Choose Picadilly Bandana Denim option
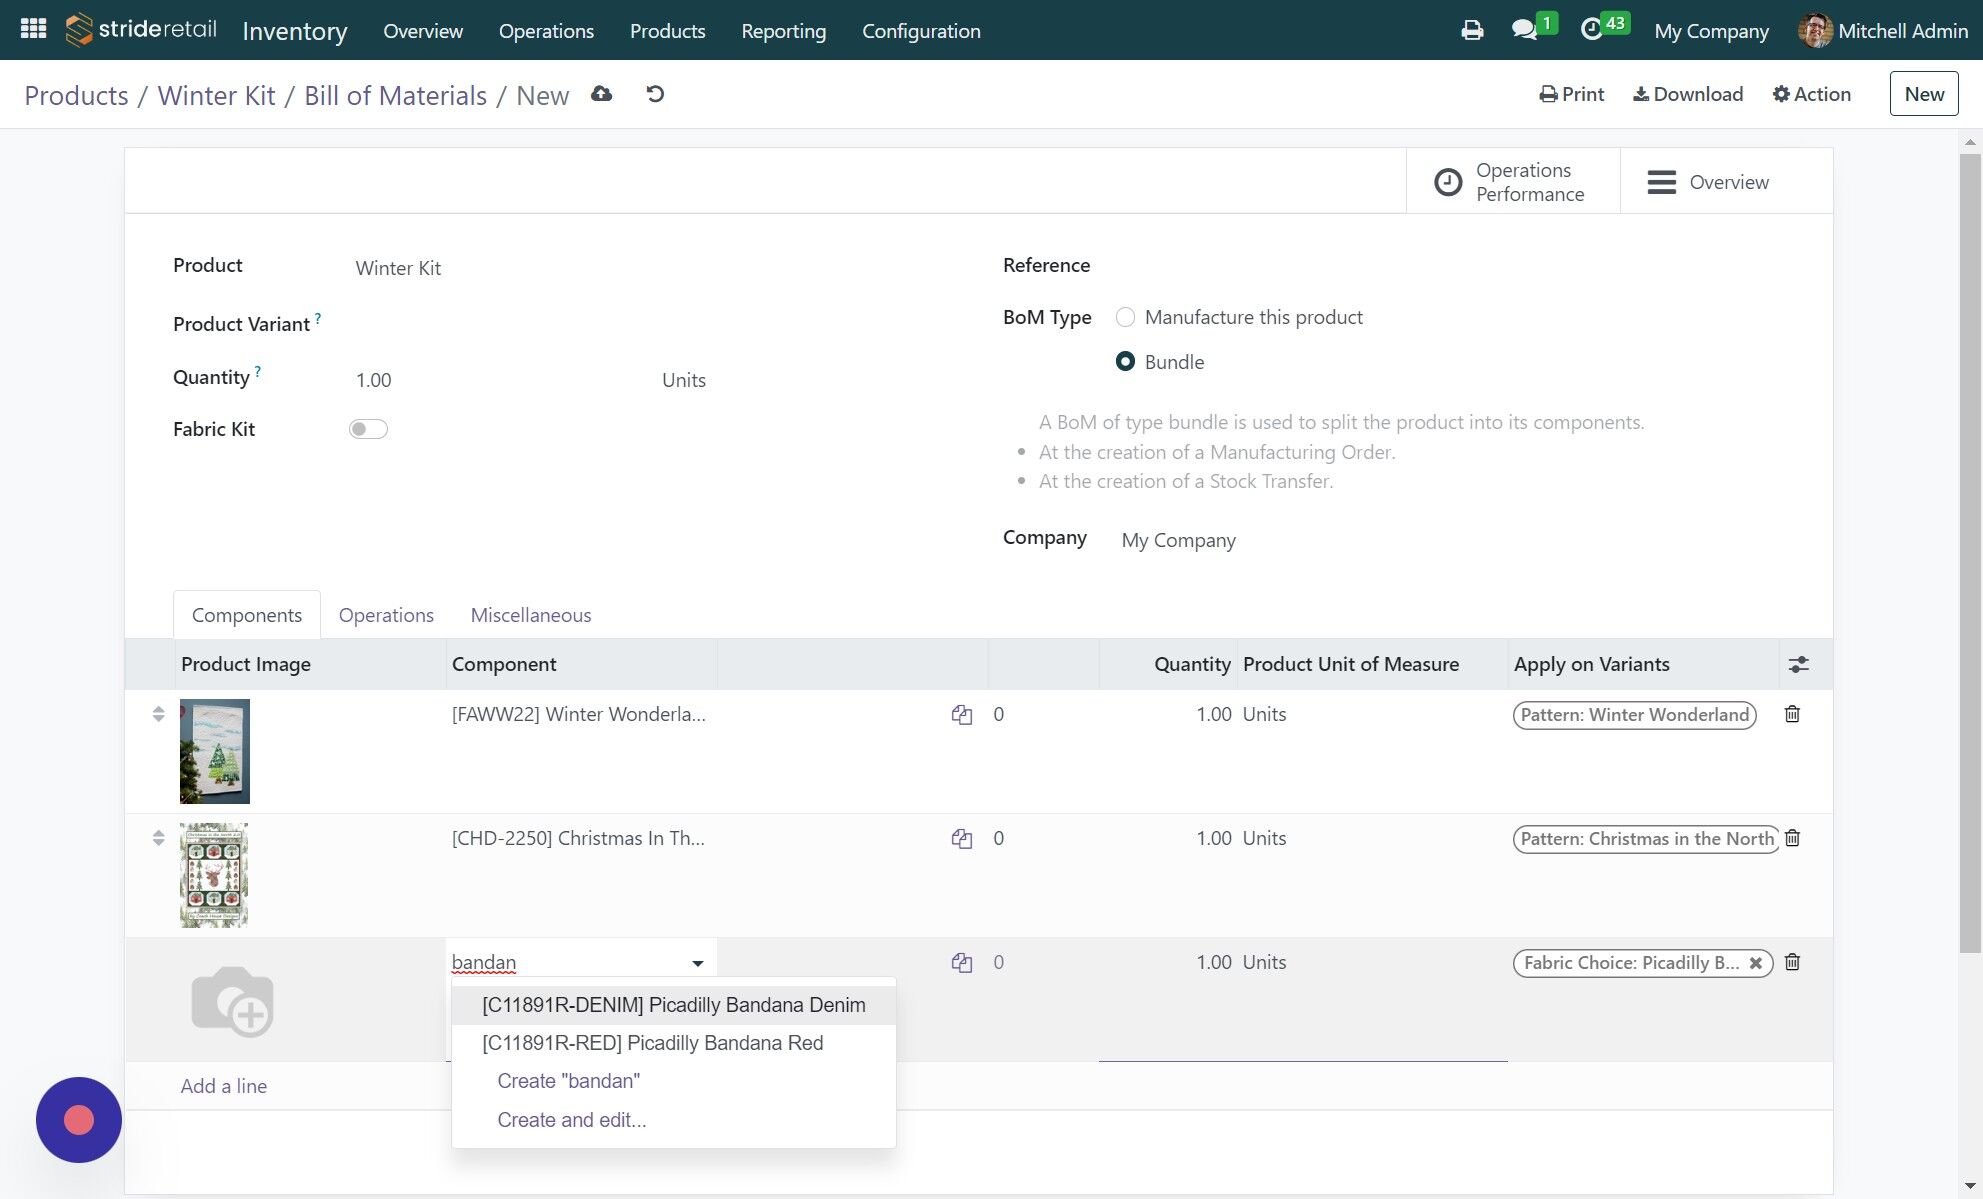The image size is (1983, 1199). point(673,1005)
